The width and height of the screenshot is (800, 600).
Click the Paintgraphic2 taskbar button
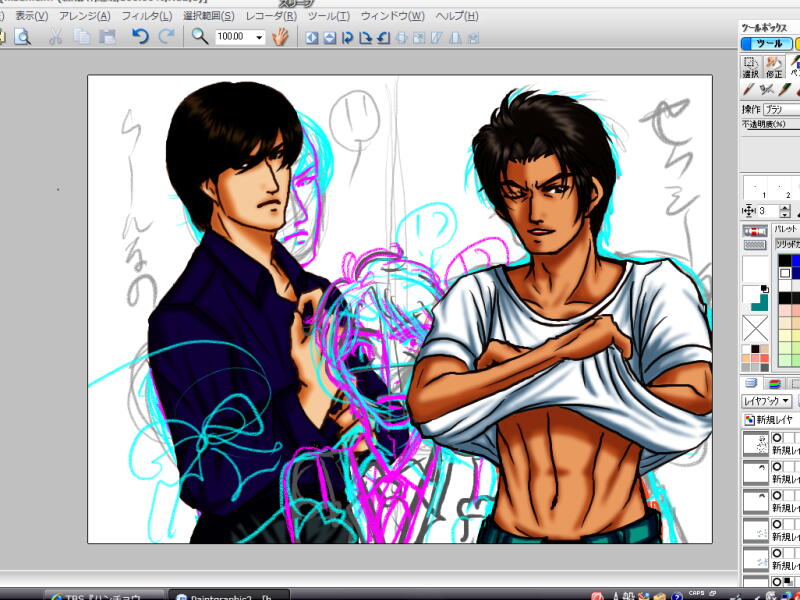click(229, 596)
